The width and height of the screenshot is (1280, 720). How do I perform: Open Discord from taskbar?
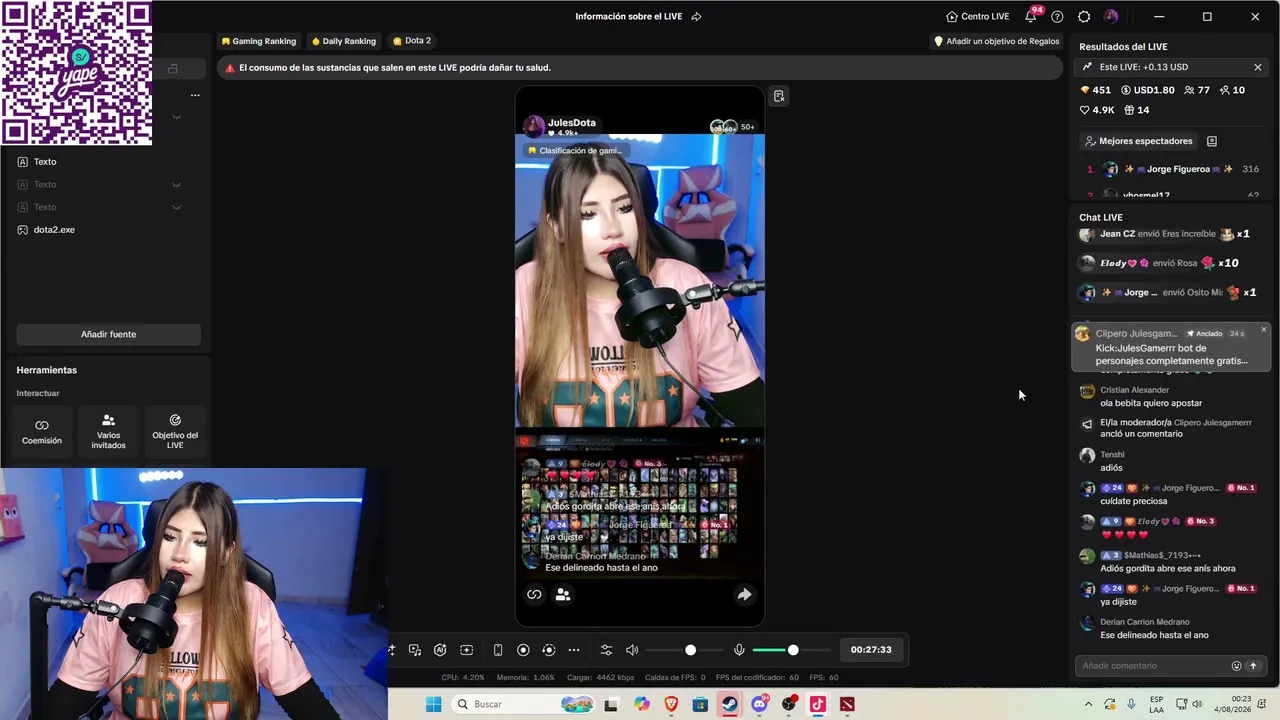click(759, 704)
